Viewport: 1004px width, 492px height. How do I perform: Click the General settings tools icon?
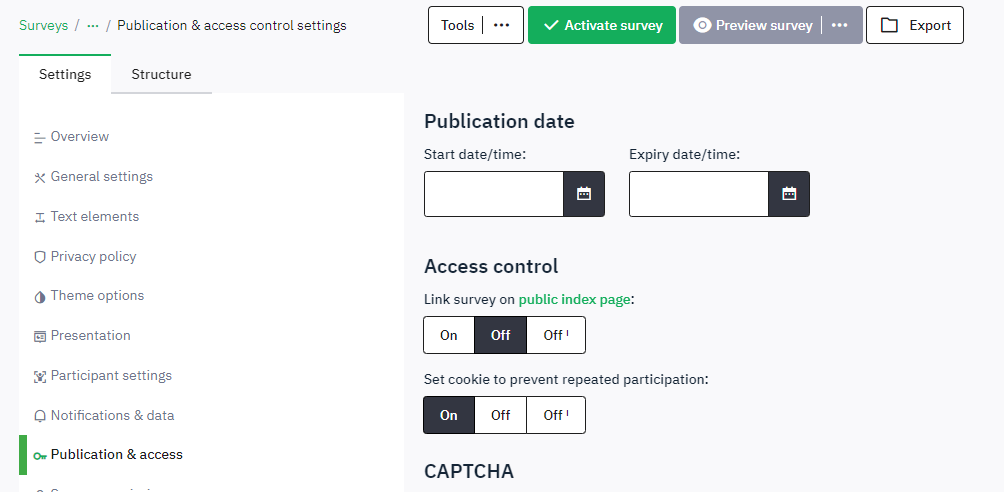[x=39, y=177]
